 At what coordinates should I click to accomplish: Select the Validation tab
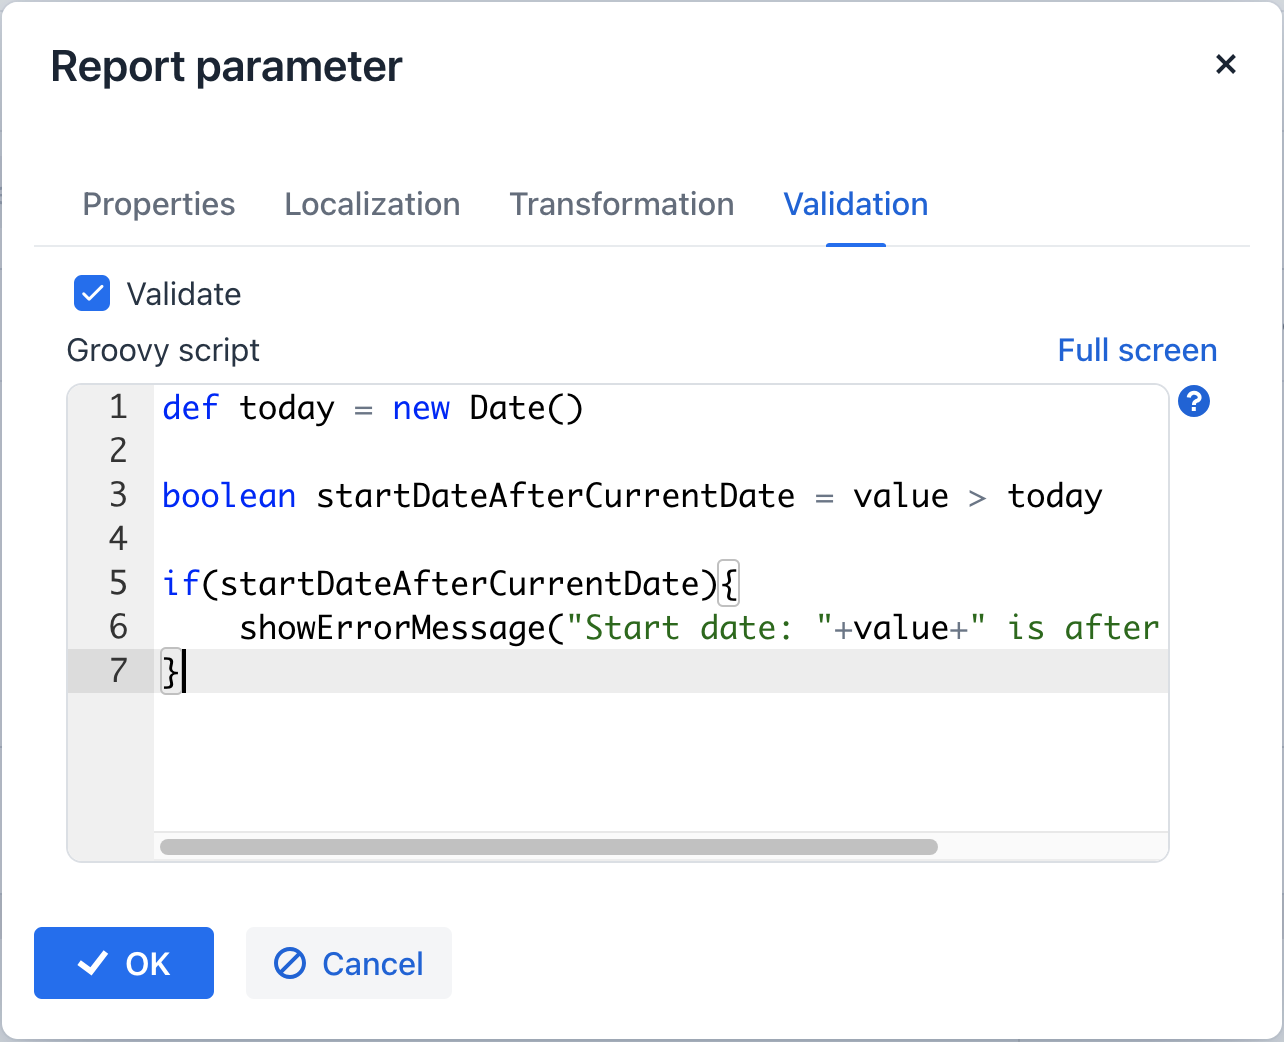coord(855,204)
